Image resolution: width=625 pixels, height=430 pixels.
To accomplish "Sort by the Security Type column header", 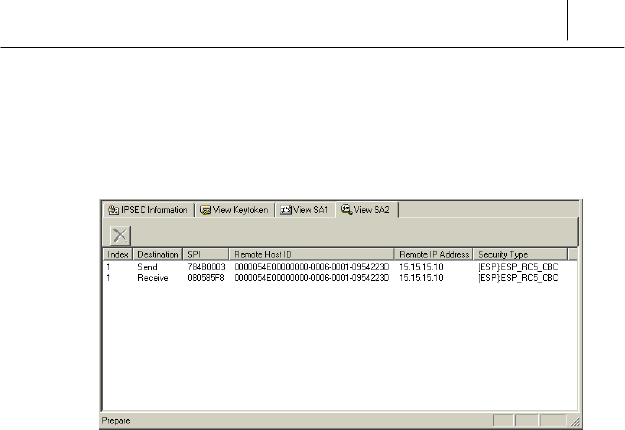I will 520,254.
